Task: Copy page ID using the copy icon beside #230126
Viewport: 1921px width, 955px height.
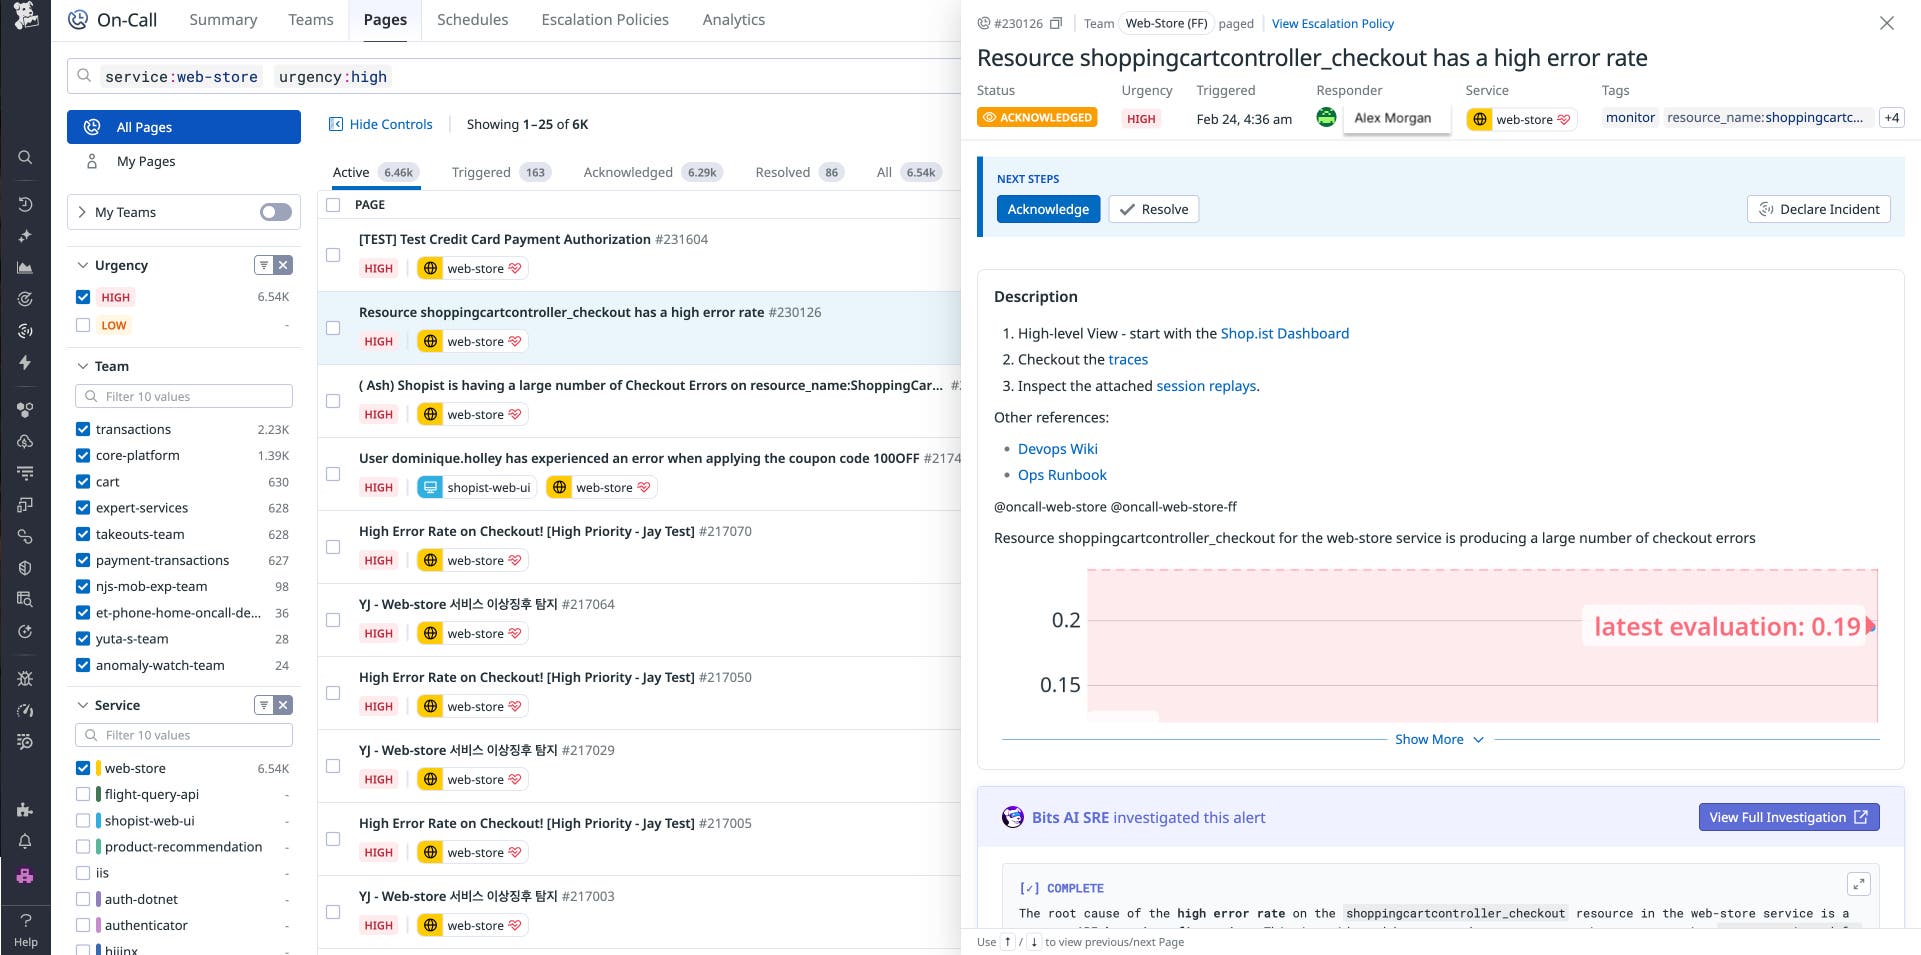Action: pyautogui.click(x=1056, y=23)
